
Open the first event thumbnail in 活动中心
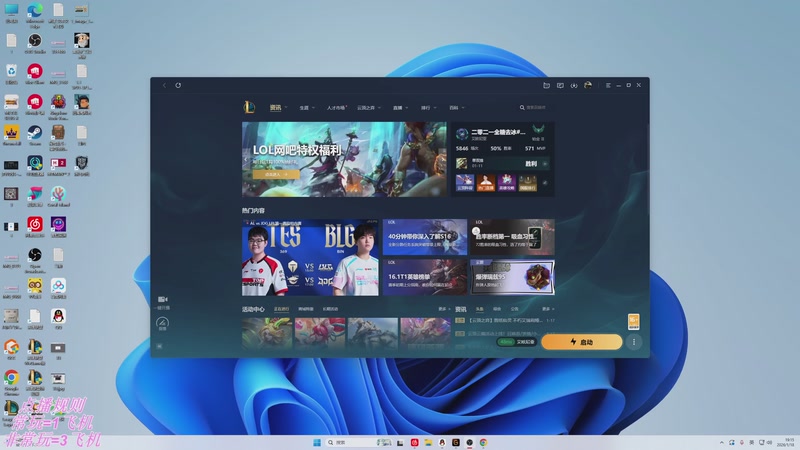click(267, 333)
